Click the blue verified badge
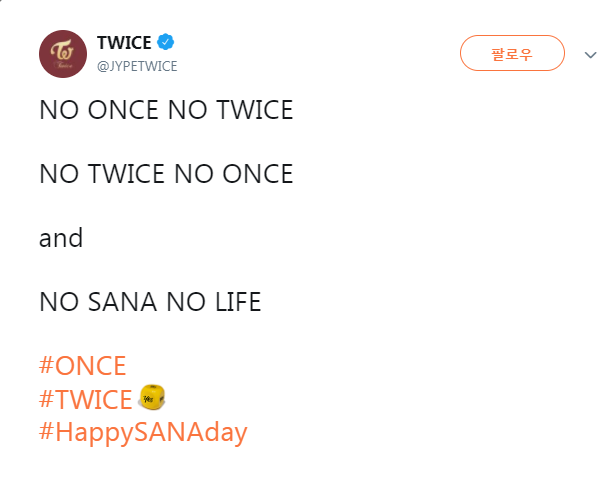This screenshot has width=612, height=481. pos(167,43)
